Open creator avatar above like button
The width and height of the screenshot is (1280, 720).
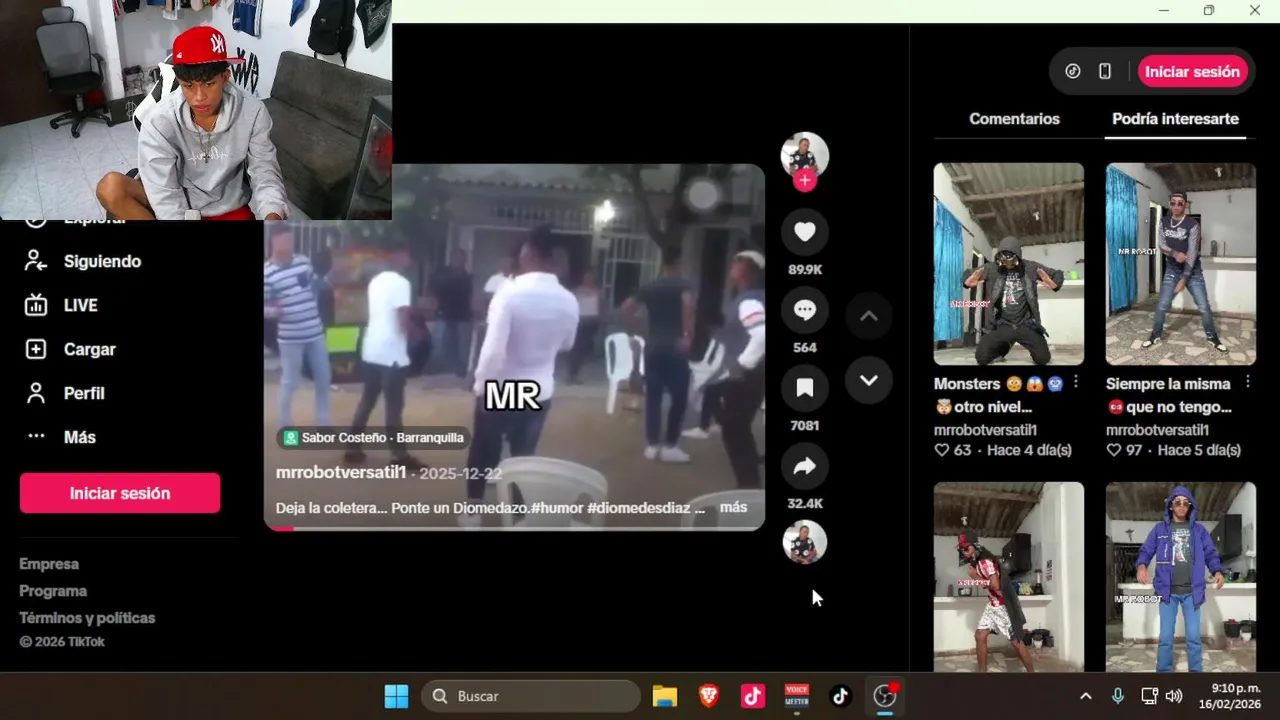805,156
